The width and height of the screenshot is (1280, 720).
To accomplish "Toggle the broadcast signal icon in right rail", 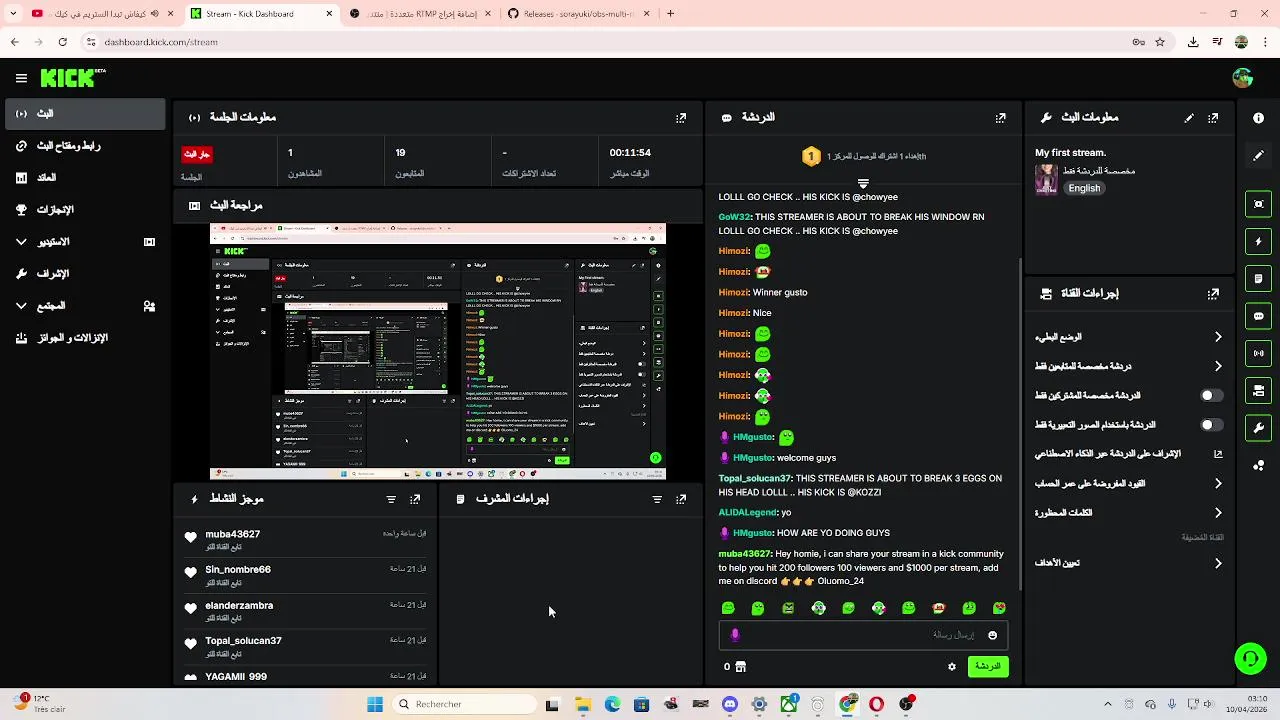I will (x=1258, y=353).
